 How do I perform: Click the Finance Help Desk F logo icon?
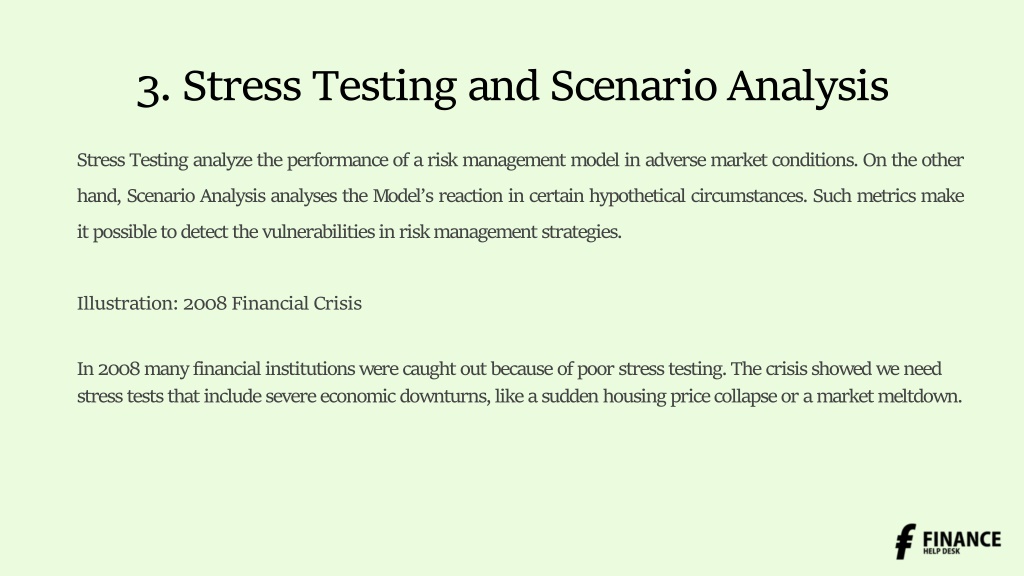tap(906, 541)
